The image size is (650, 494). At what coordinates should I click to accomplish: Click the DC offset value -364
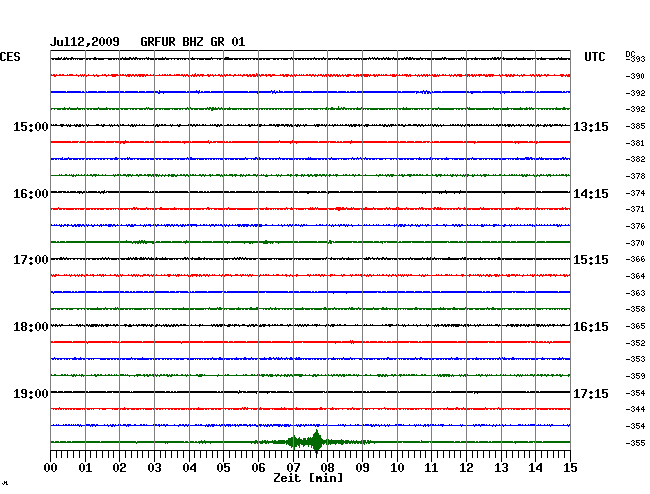click(x=635, y=276)
